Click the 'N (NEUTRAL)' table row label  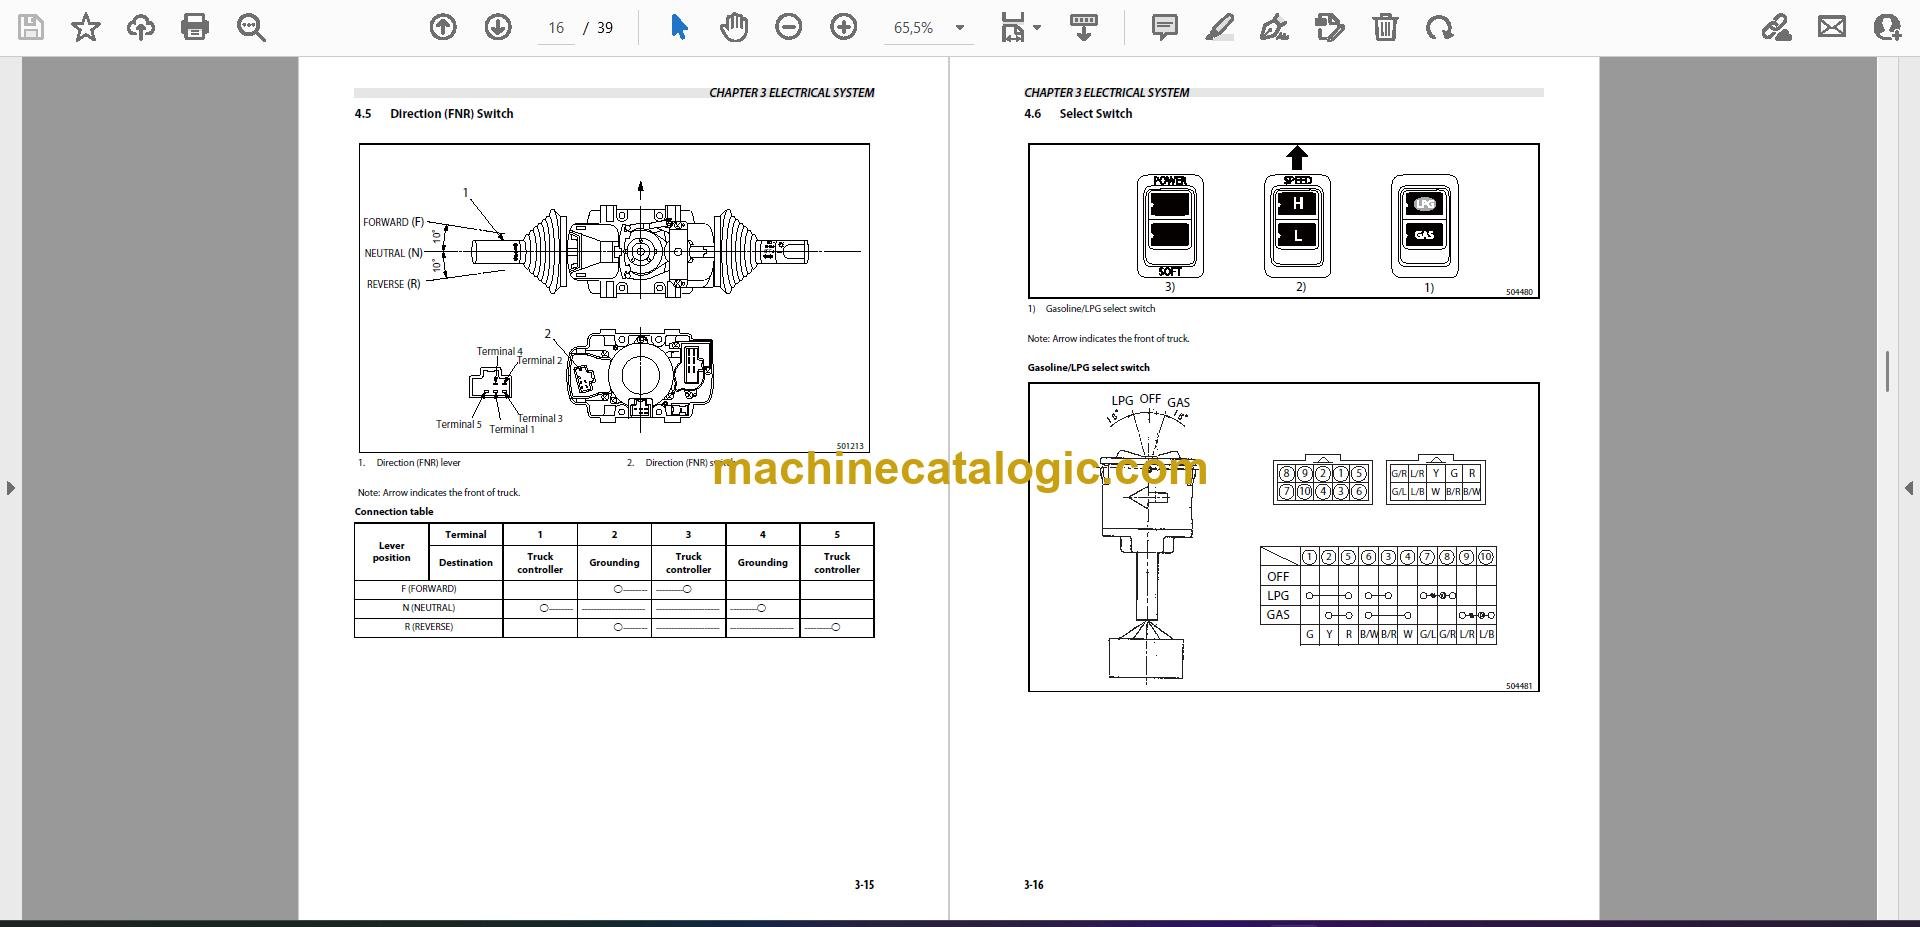[429, 608]
